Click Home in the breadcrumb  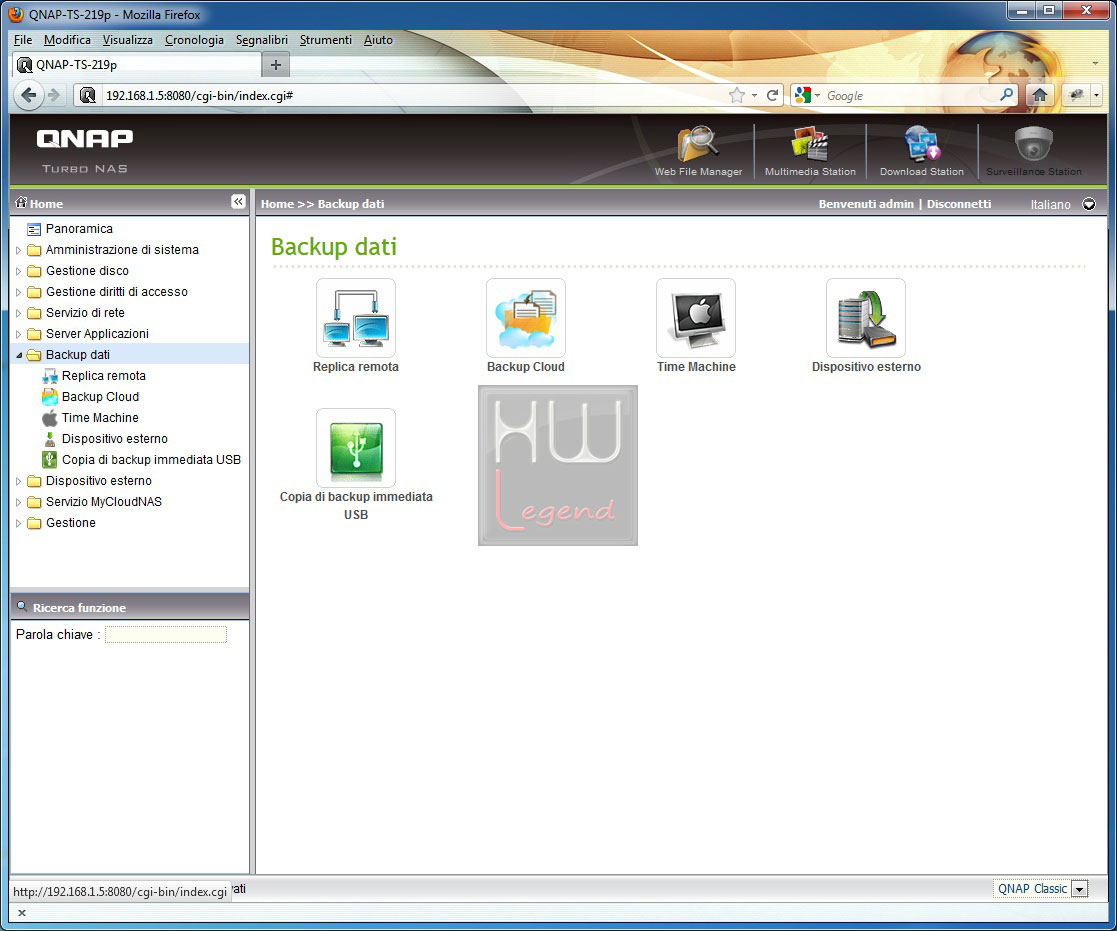[x=277, y=204]
